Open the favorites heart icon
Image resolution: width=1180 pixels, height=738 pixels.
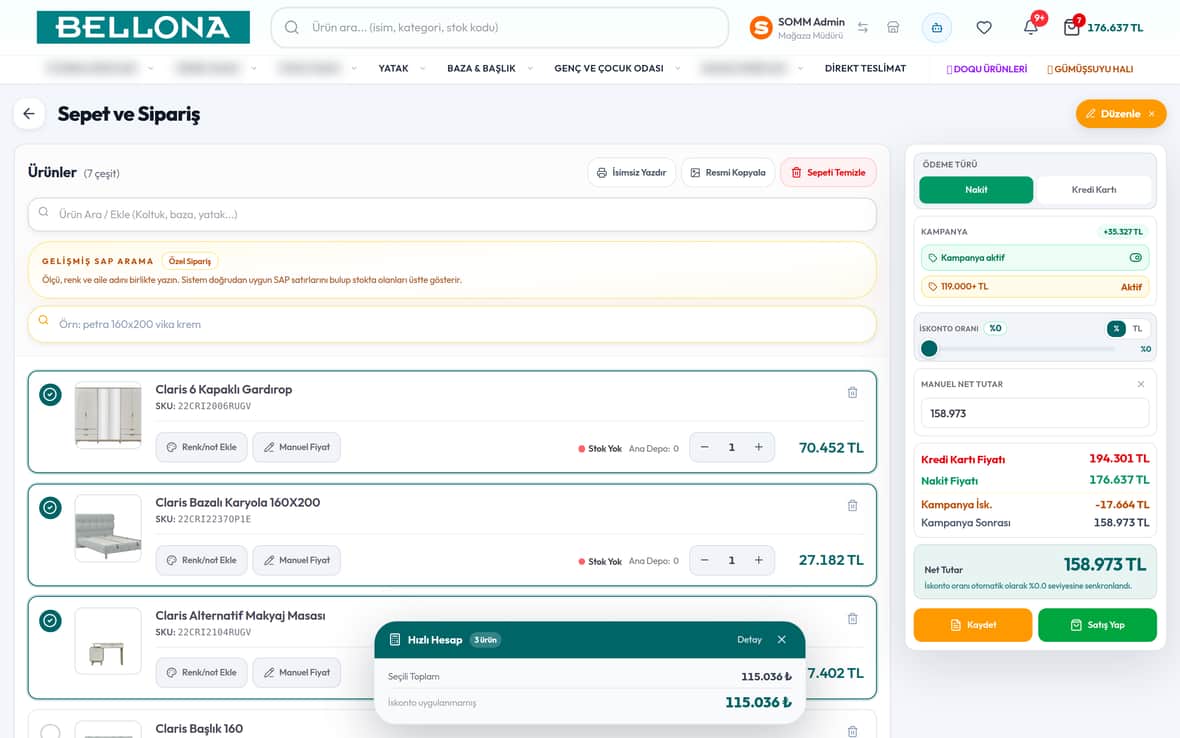984,28
